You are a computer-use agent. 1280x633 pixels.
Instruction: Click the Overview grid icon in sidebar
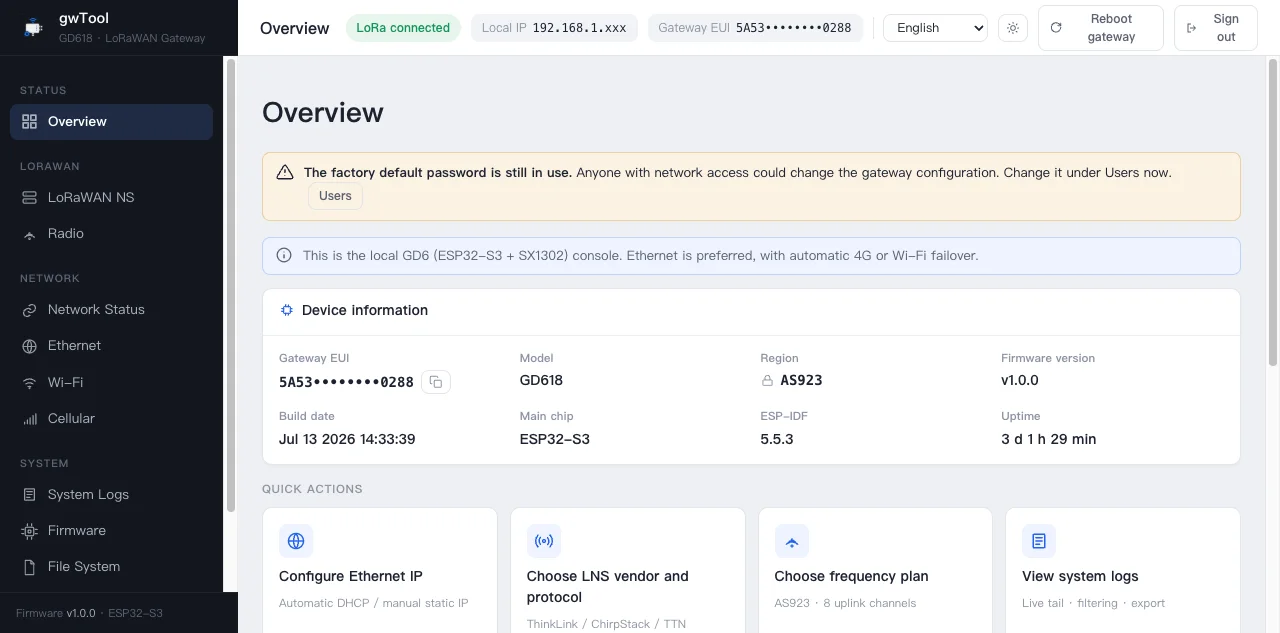[x=29, y=122]
